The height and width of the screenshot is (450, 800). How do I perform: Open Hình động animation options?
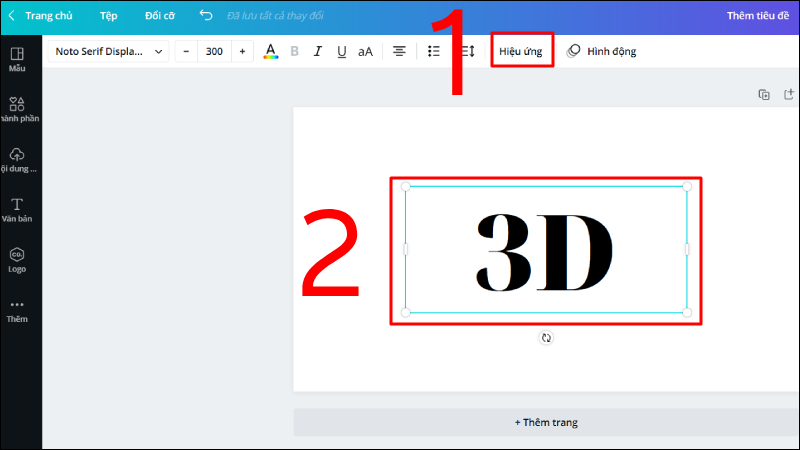click(x=601, y=51)
